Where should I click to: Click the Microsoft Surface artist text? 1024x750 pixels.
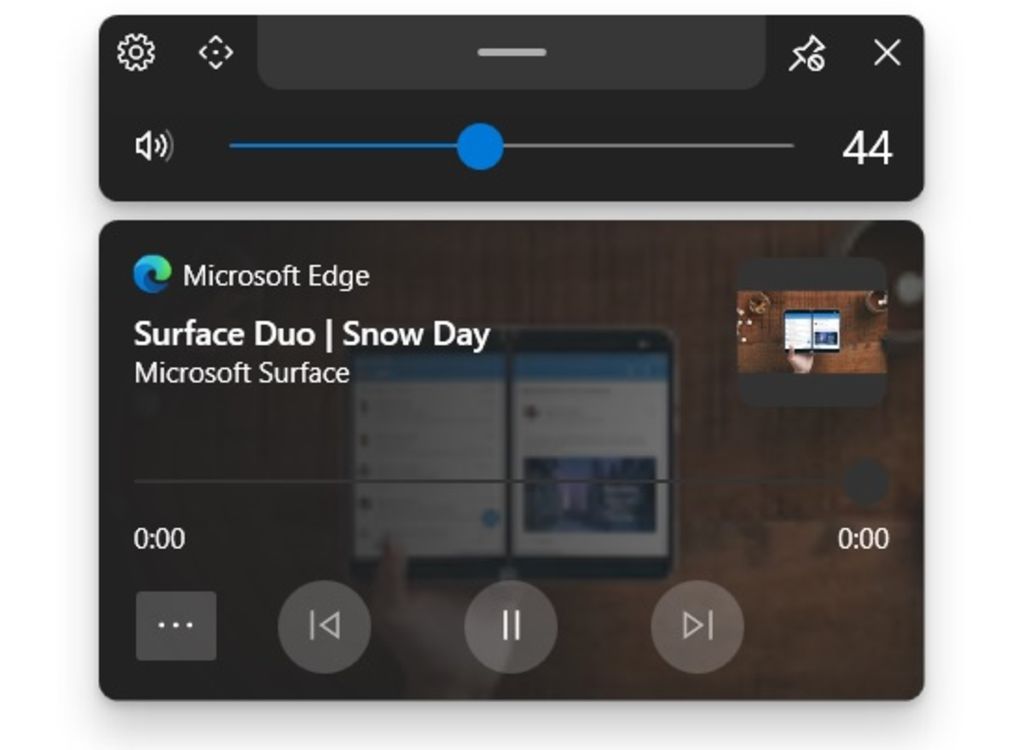(241, 373)
